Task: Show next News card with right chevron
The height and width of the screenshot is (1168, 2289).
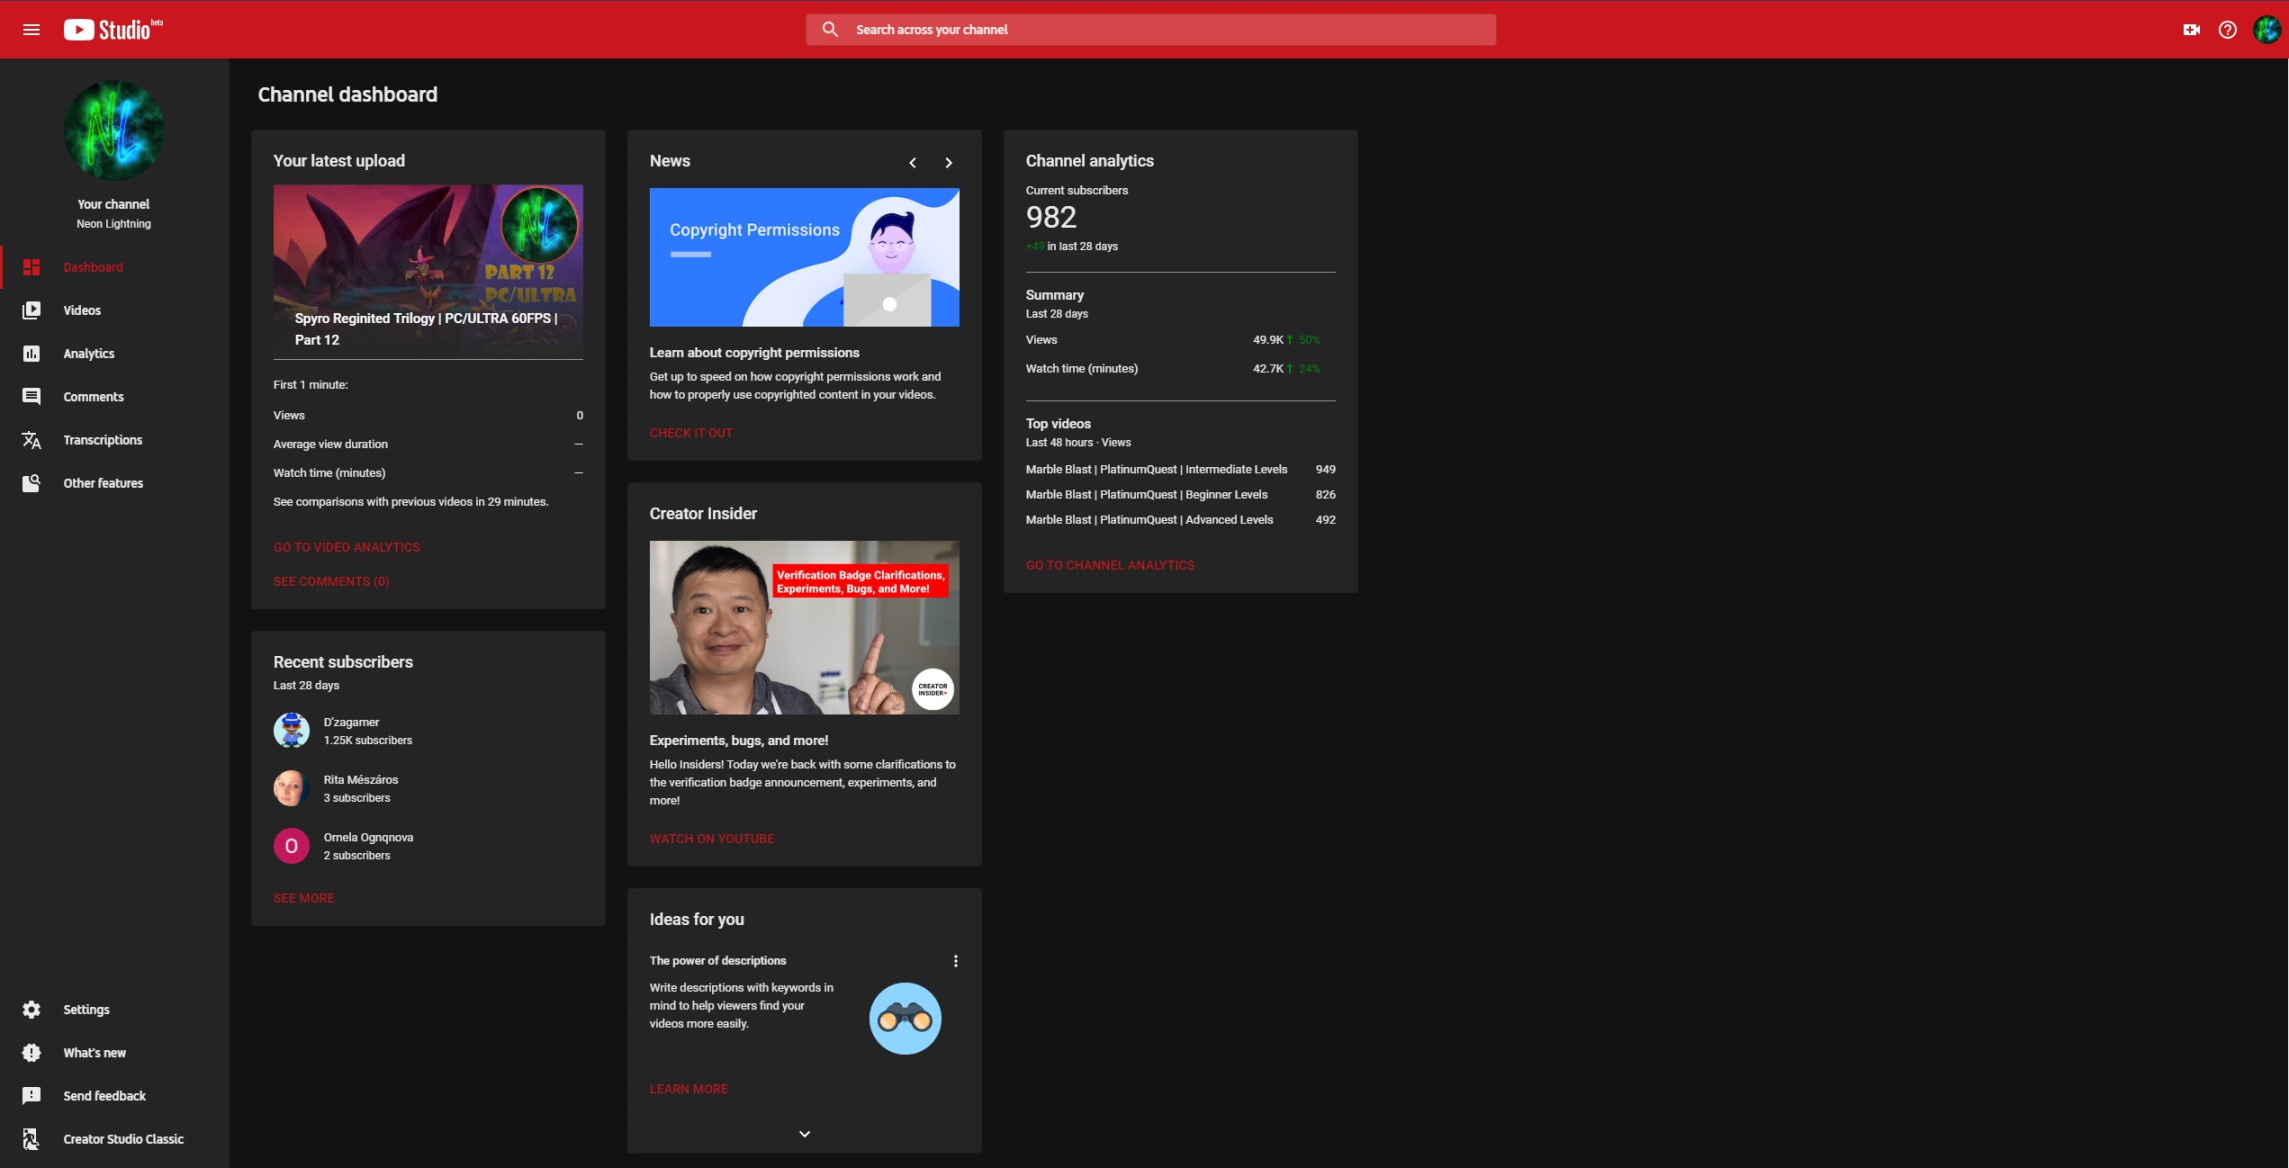Action: [948, 162]
